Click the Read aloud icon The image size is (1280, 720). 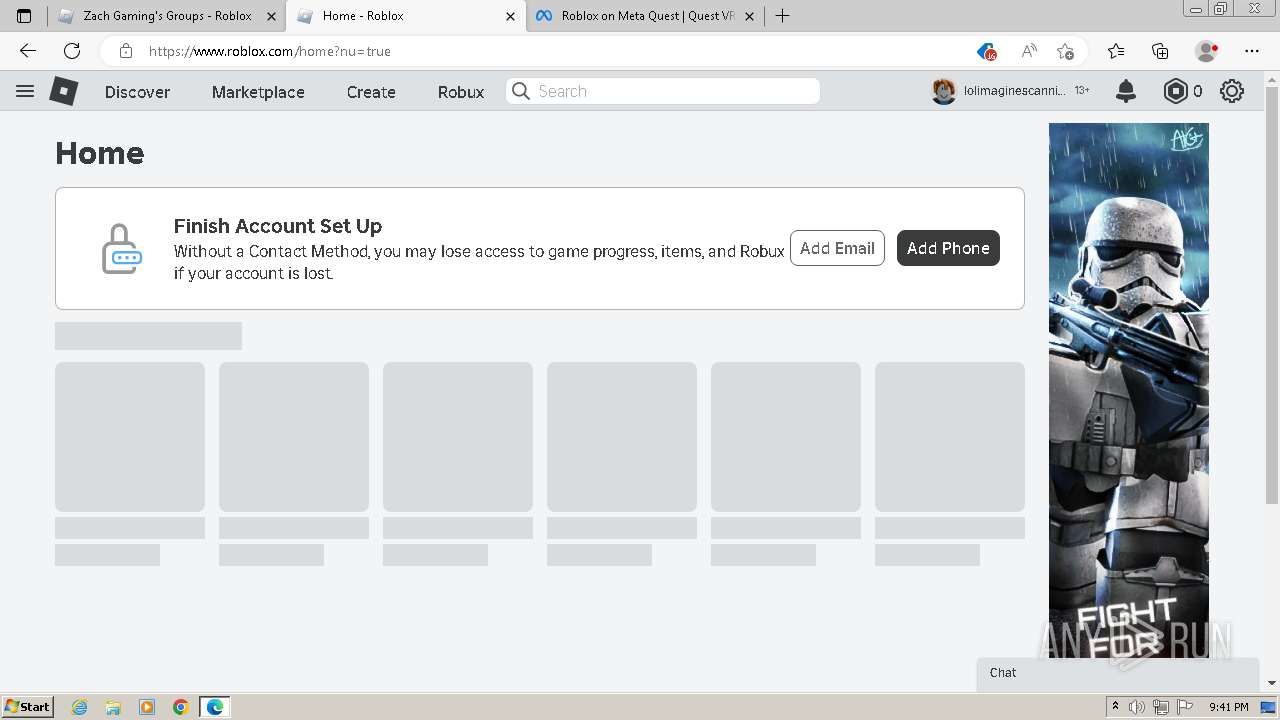pyautogui.click(x=1028, y=51)
